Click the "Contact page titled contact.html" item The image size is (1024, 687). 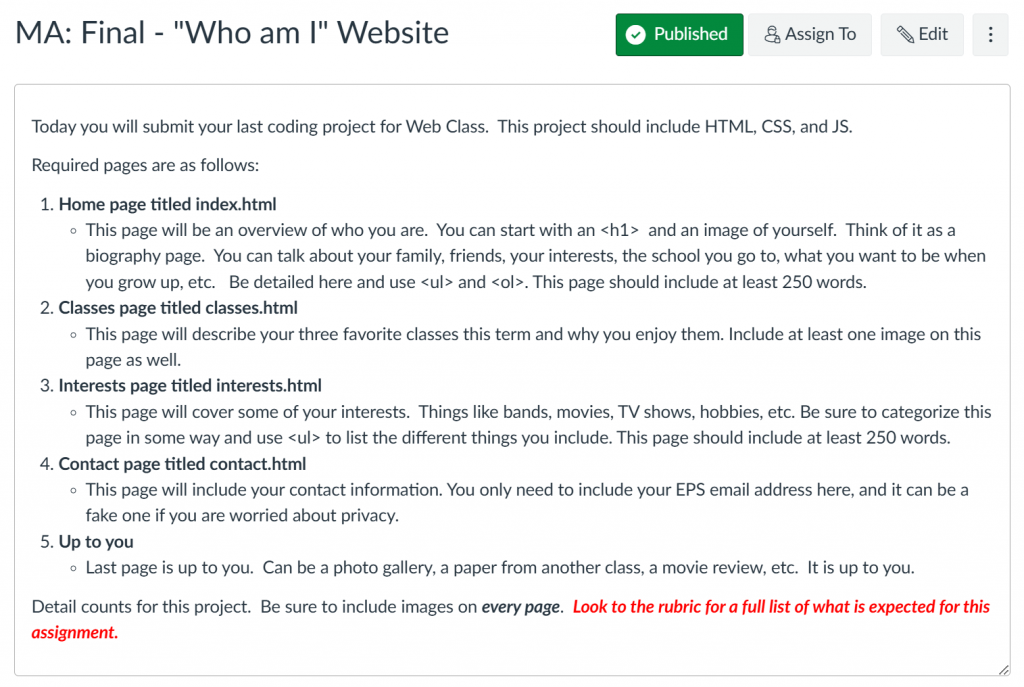coord(182,464)
